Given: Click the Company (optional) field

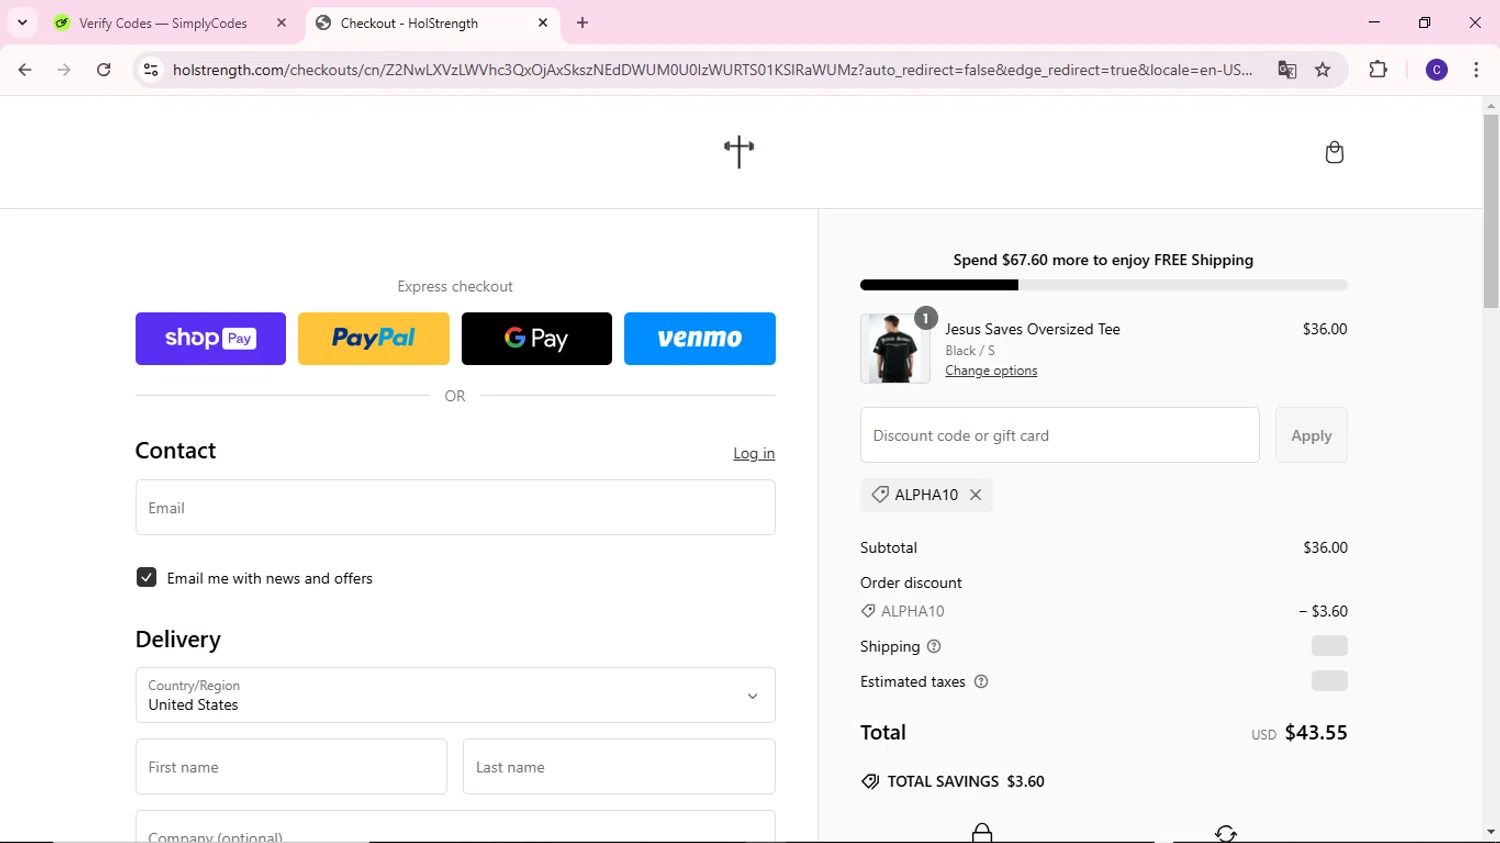Looking at the screenshot, I should (x=455, y=828).
